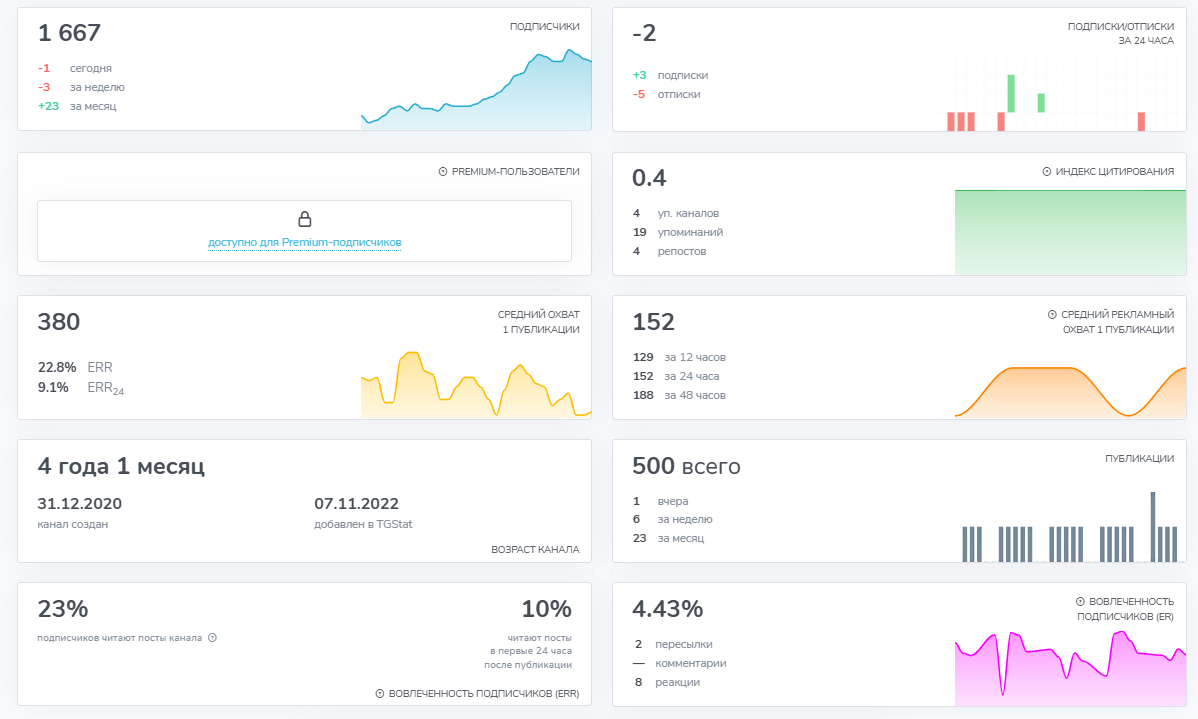Select the '129 за 12 часов' row

679,357
